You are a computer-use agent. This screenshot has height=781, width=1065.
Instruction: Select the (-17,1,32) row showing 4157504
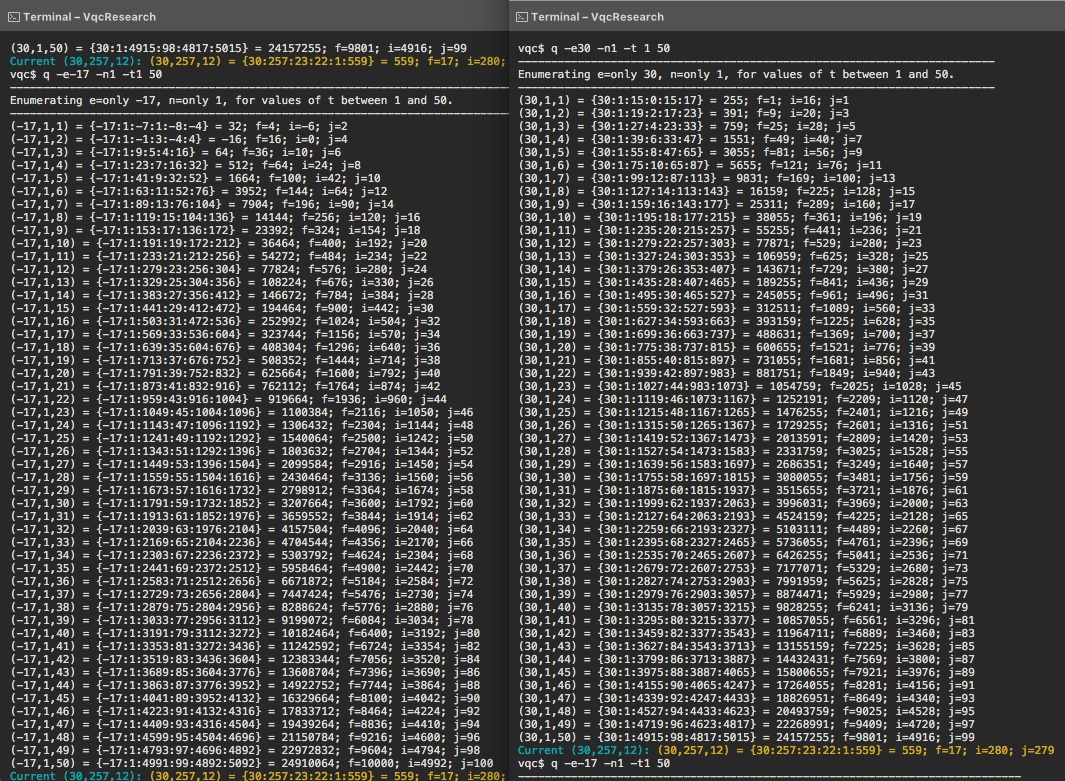241,529
